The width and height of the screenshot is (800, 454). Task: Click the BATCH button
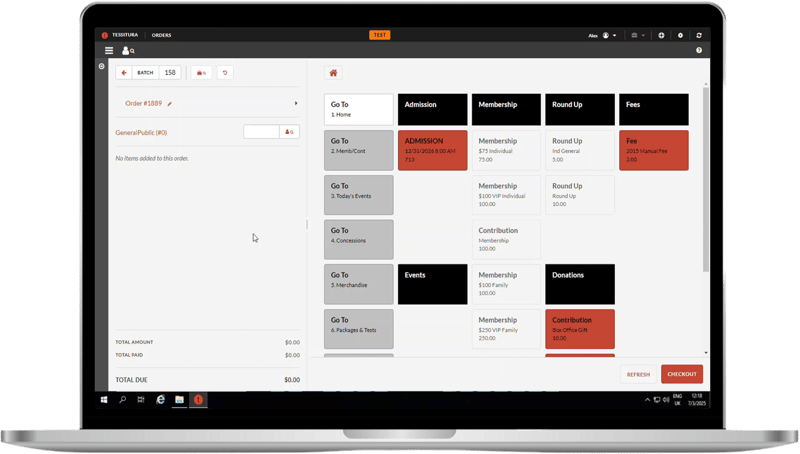tap(145, 72)
